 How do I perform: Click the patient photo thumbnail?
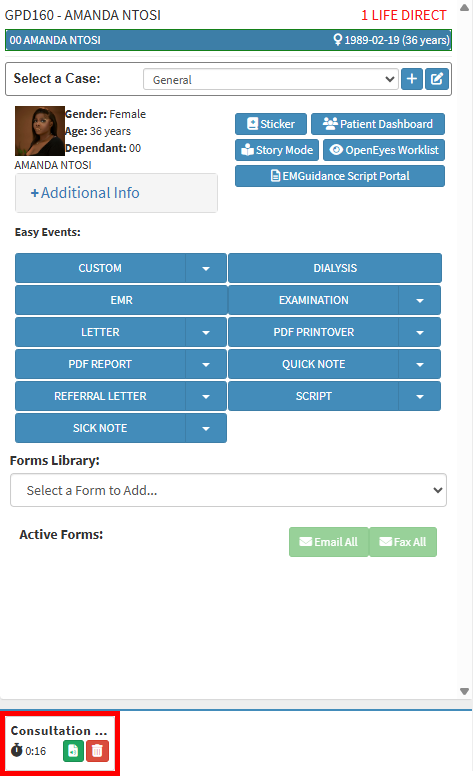[40, 131]
